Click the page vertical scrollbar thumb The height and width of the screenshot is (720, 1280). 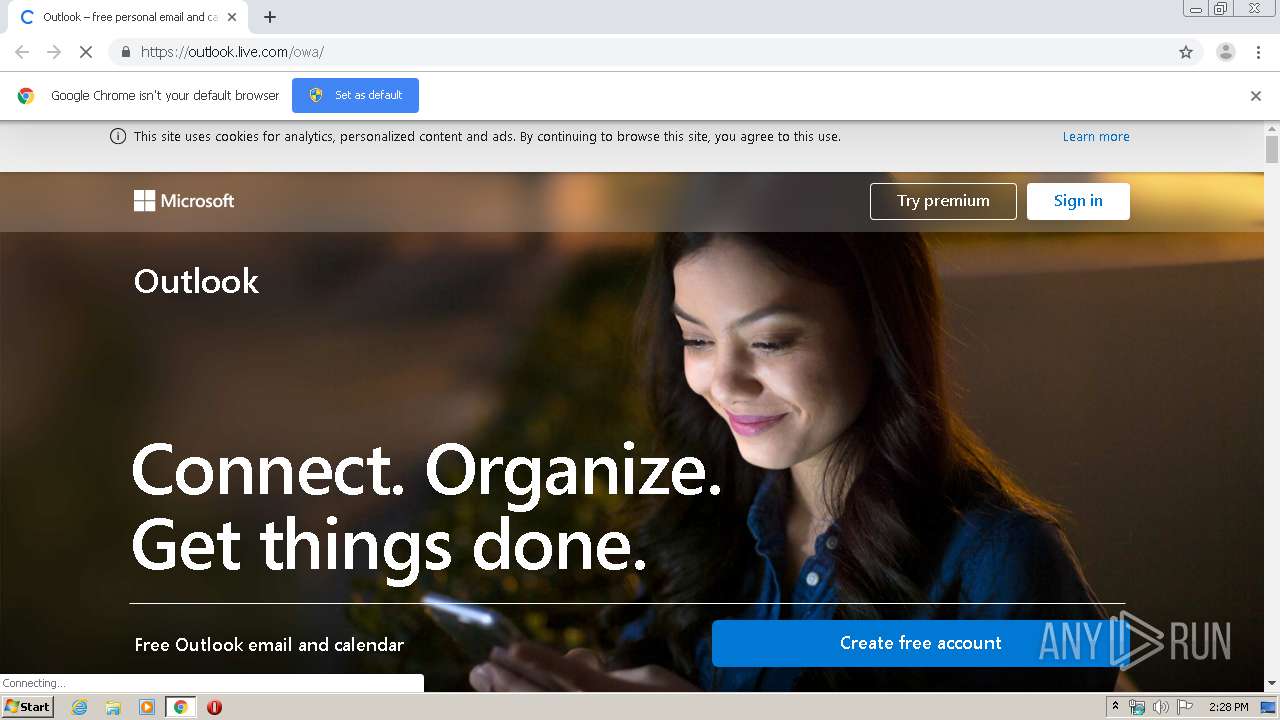[x=1272, y=150]
